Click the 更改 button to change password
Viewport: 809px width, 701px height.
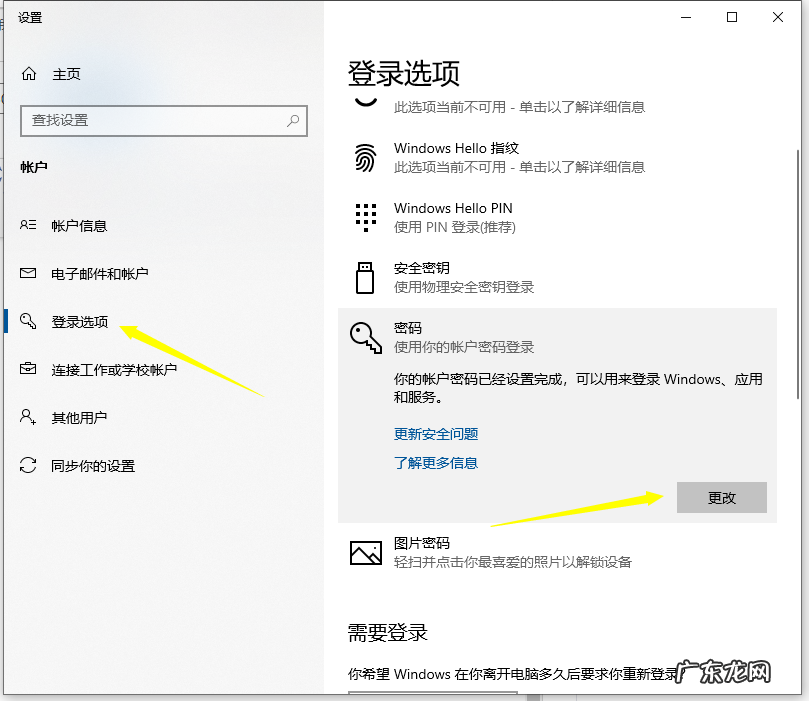click(721, 497)
